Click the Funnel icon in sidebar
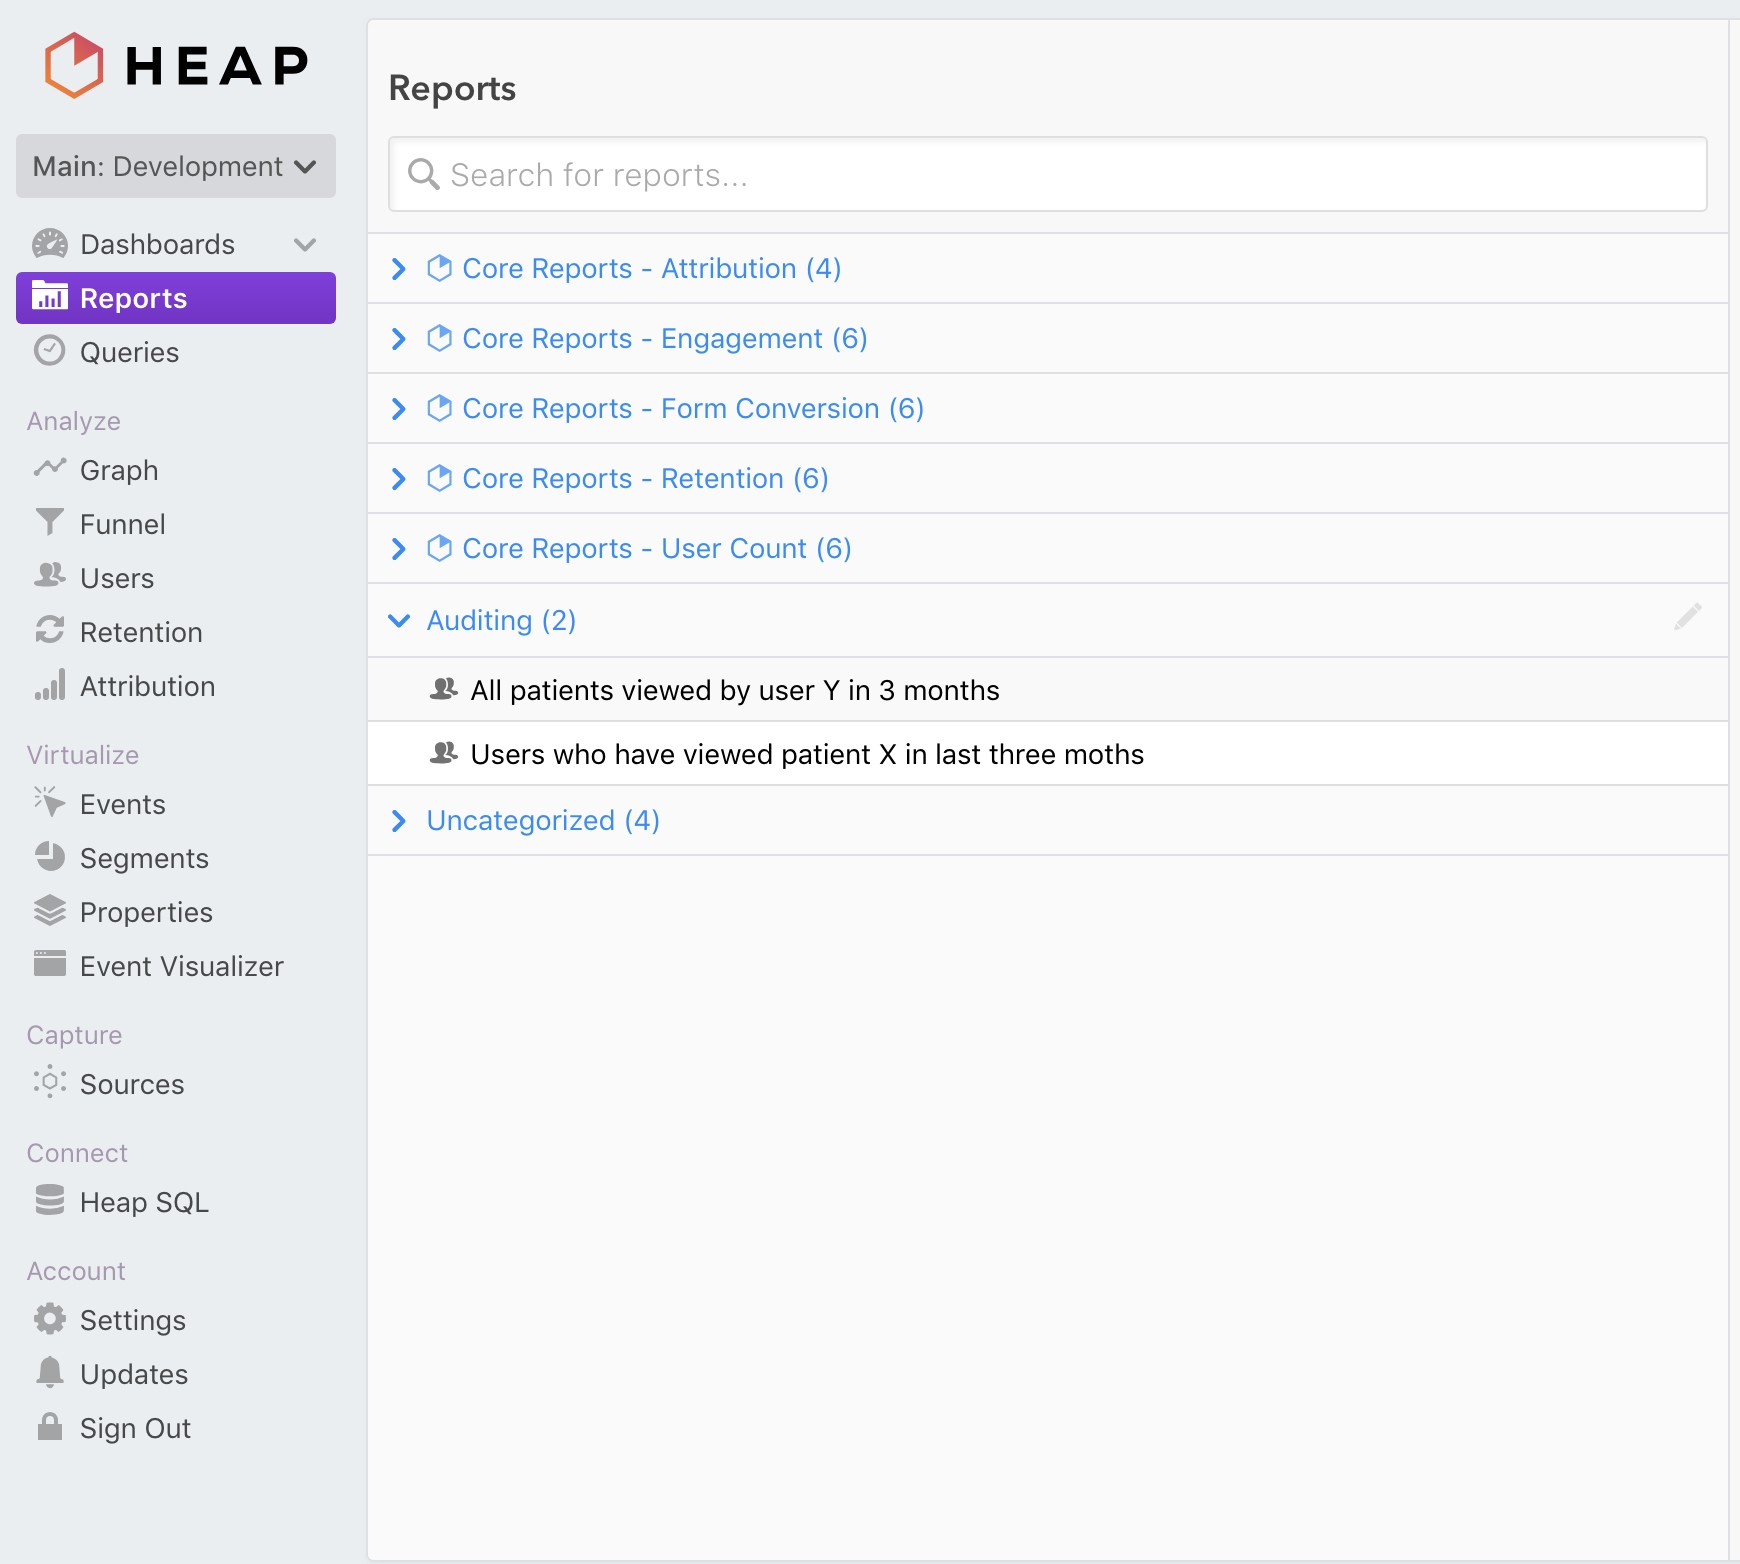This screenshot has width=1740, height=1564. pyautogui.click(x=49, y=523)
